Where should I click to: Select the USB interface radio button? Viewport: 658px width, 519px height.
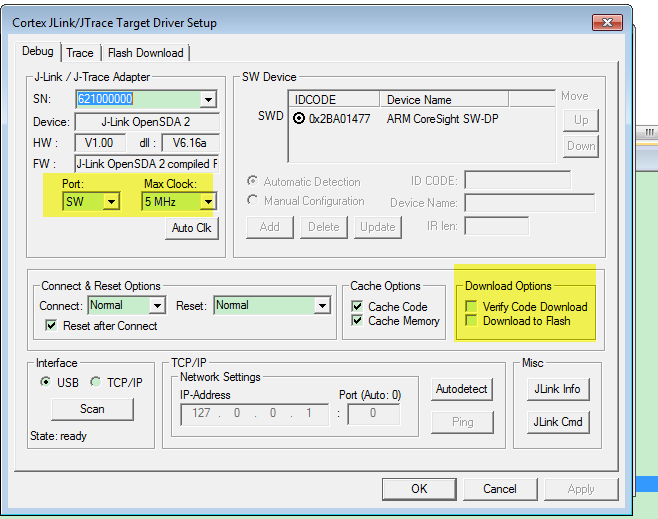[x=45, y=382]
